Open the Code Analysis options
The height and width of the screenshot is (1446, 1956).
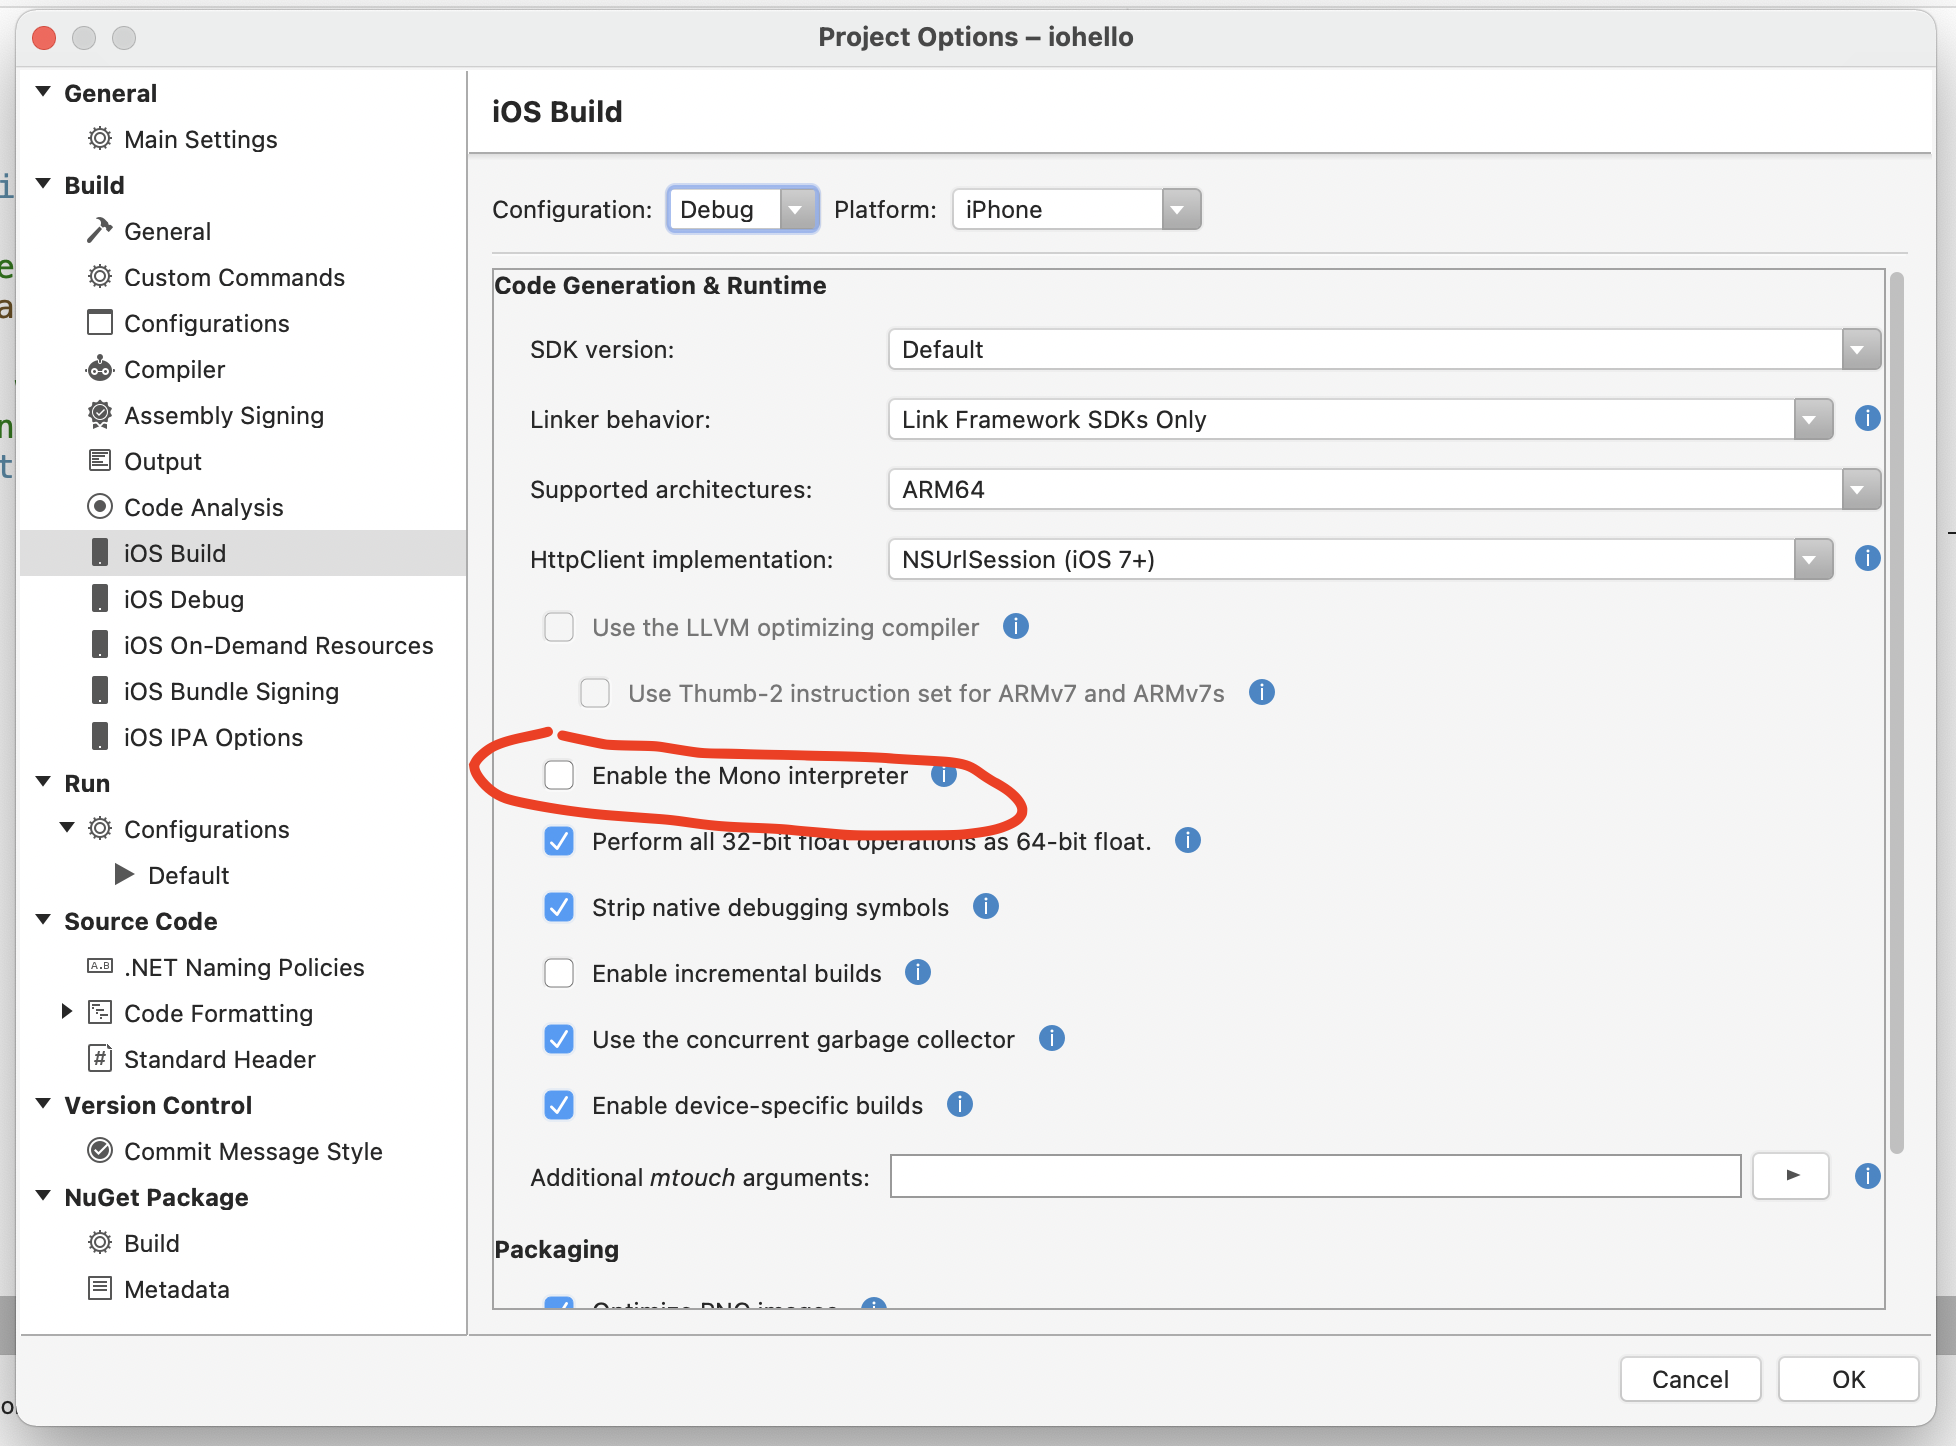pyautogui.click(x=203, y=507)
